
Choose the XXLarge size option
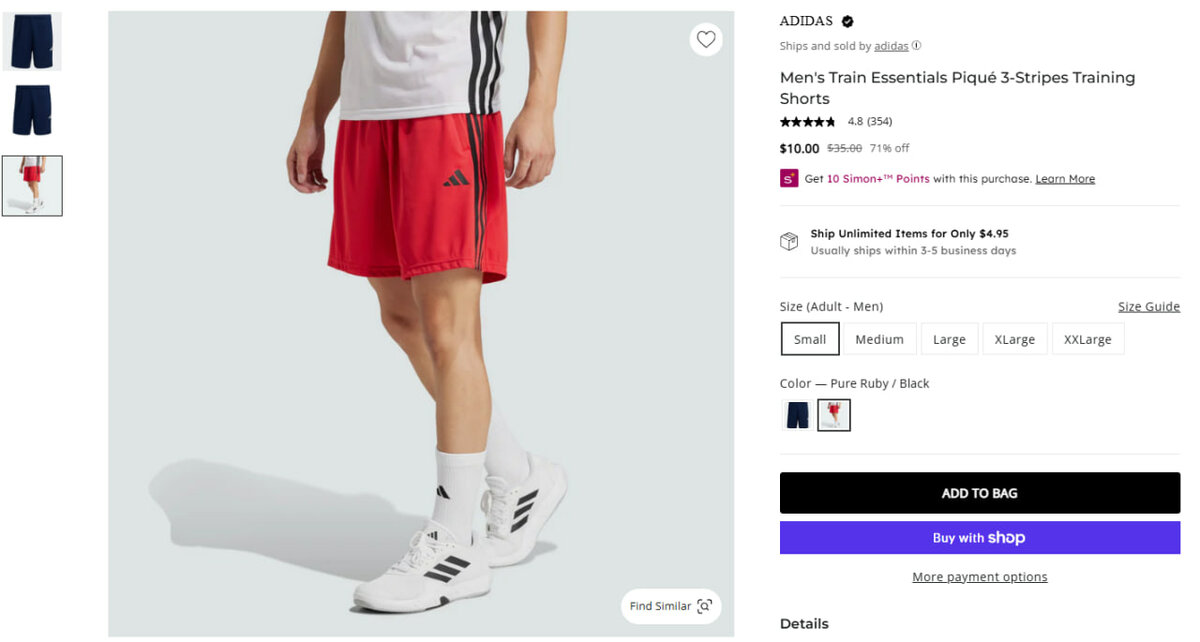point(1087,339)
